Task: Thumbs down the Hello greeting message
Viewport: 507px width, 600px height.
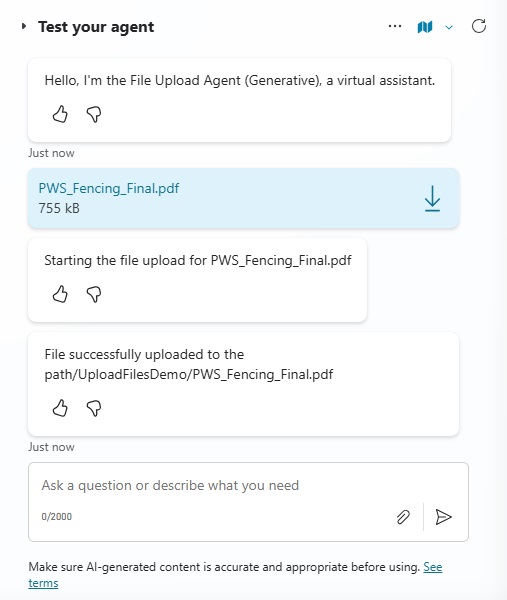Action: click(94, 114)
